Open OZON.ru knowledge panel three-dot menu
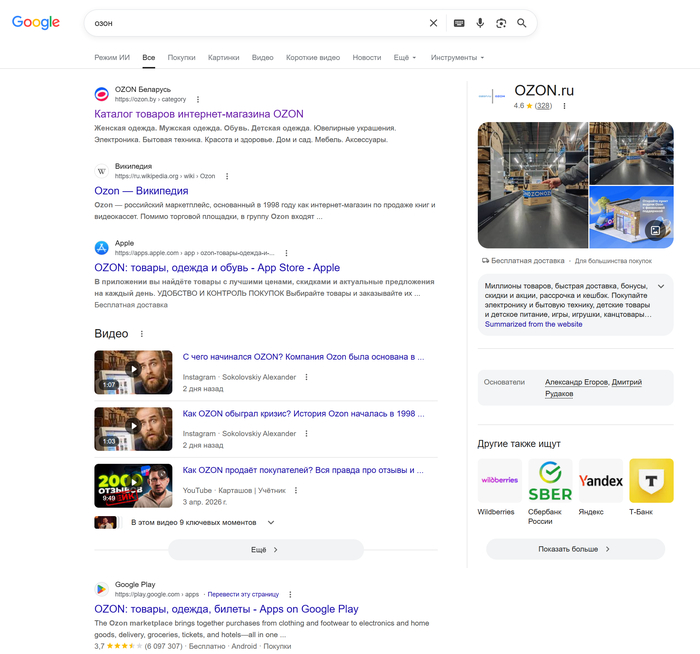This screenshot has width=700, height=654. click(x=564, y=106)
